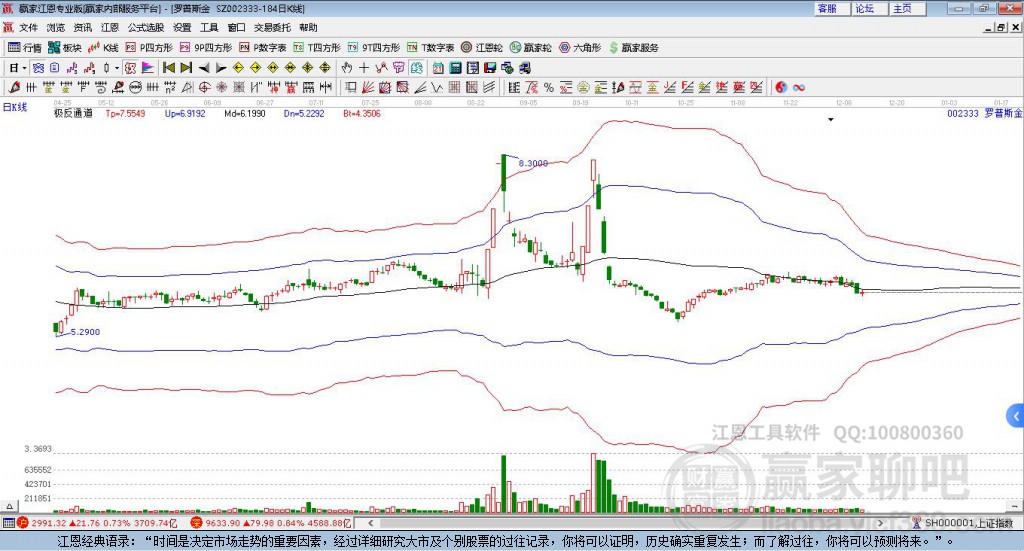The image size is (1024, 551).
Task: Select the pink 节 solar-term tool
Action: click(398, 68)
